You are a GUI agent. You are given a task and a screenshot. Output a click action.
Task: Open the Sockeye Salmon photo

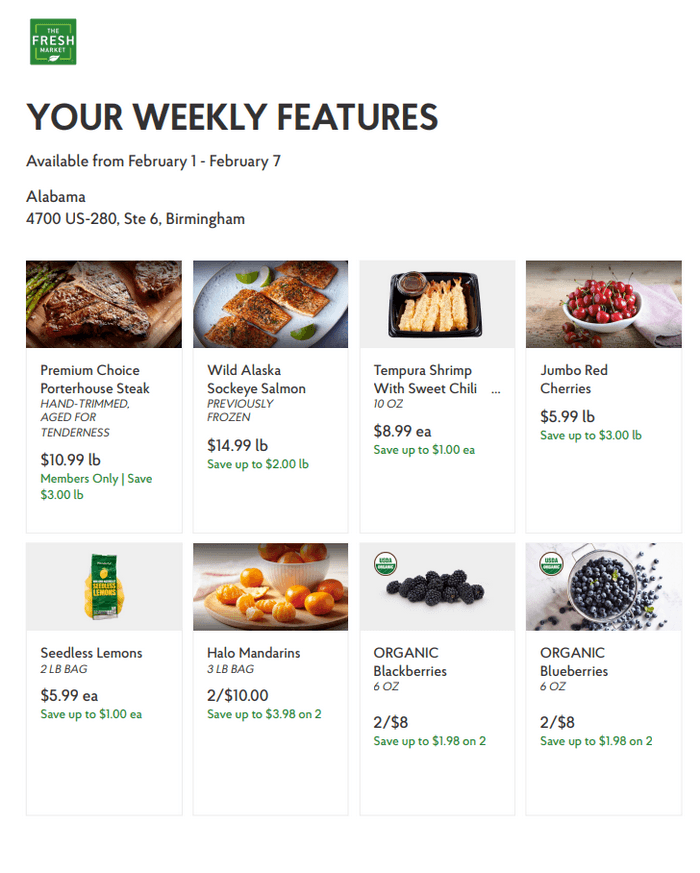[271, 304]
